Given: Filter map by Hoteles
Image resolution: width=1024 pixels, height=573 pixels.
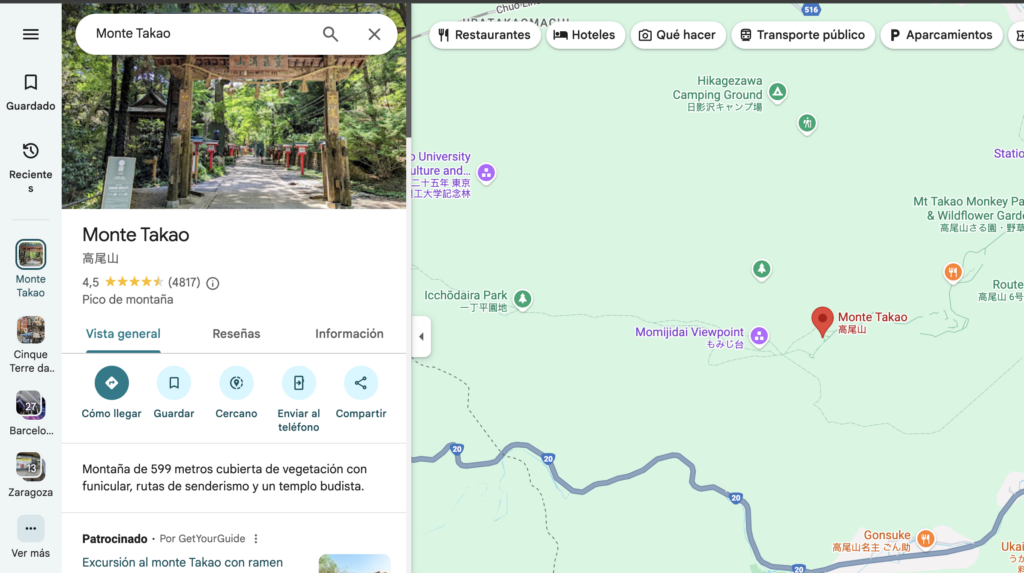Looking at the screenshot, I should [x=585, y=35].
